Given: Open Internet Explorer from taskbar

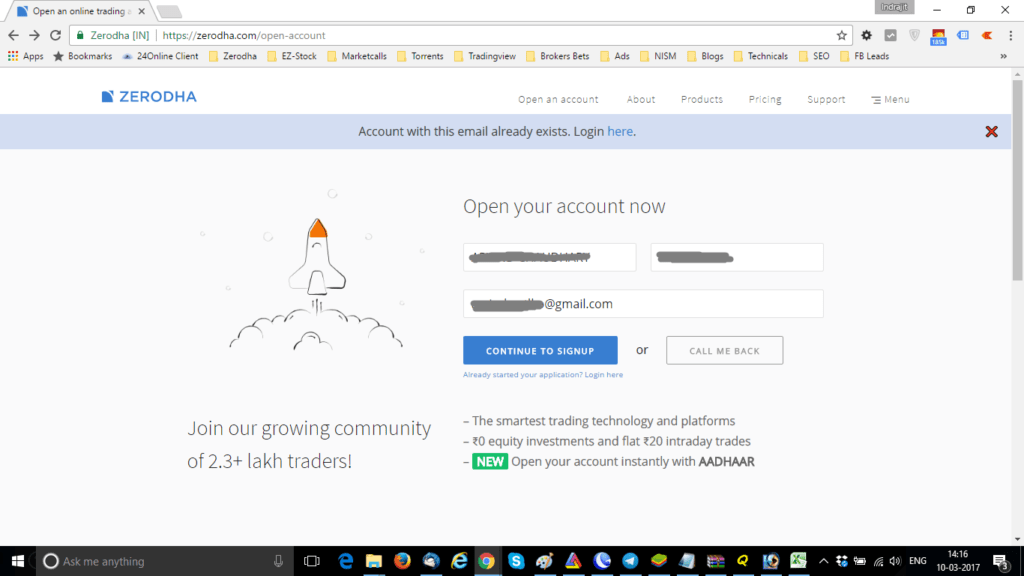Looking at the screenshot, I should coord(459,561).
